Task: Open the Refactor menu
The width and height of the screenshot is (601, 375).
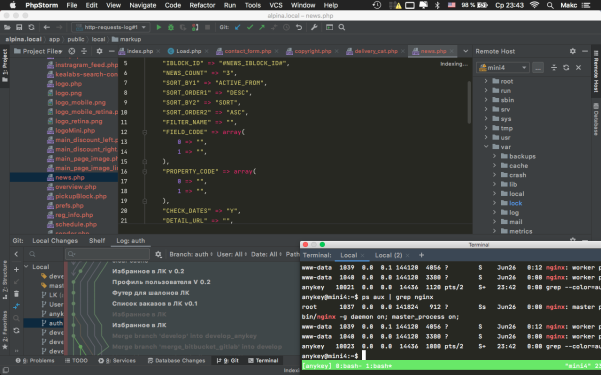Action: (x=202, y=5)
